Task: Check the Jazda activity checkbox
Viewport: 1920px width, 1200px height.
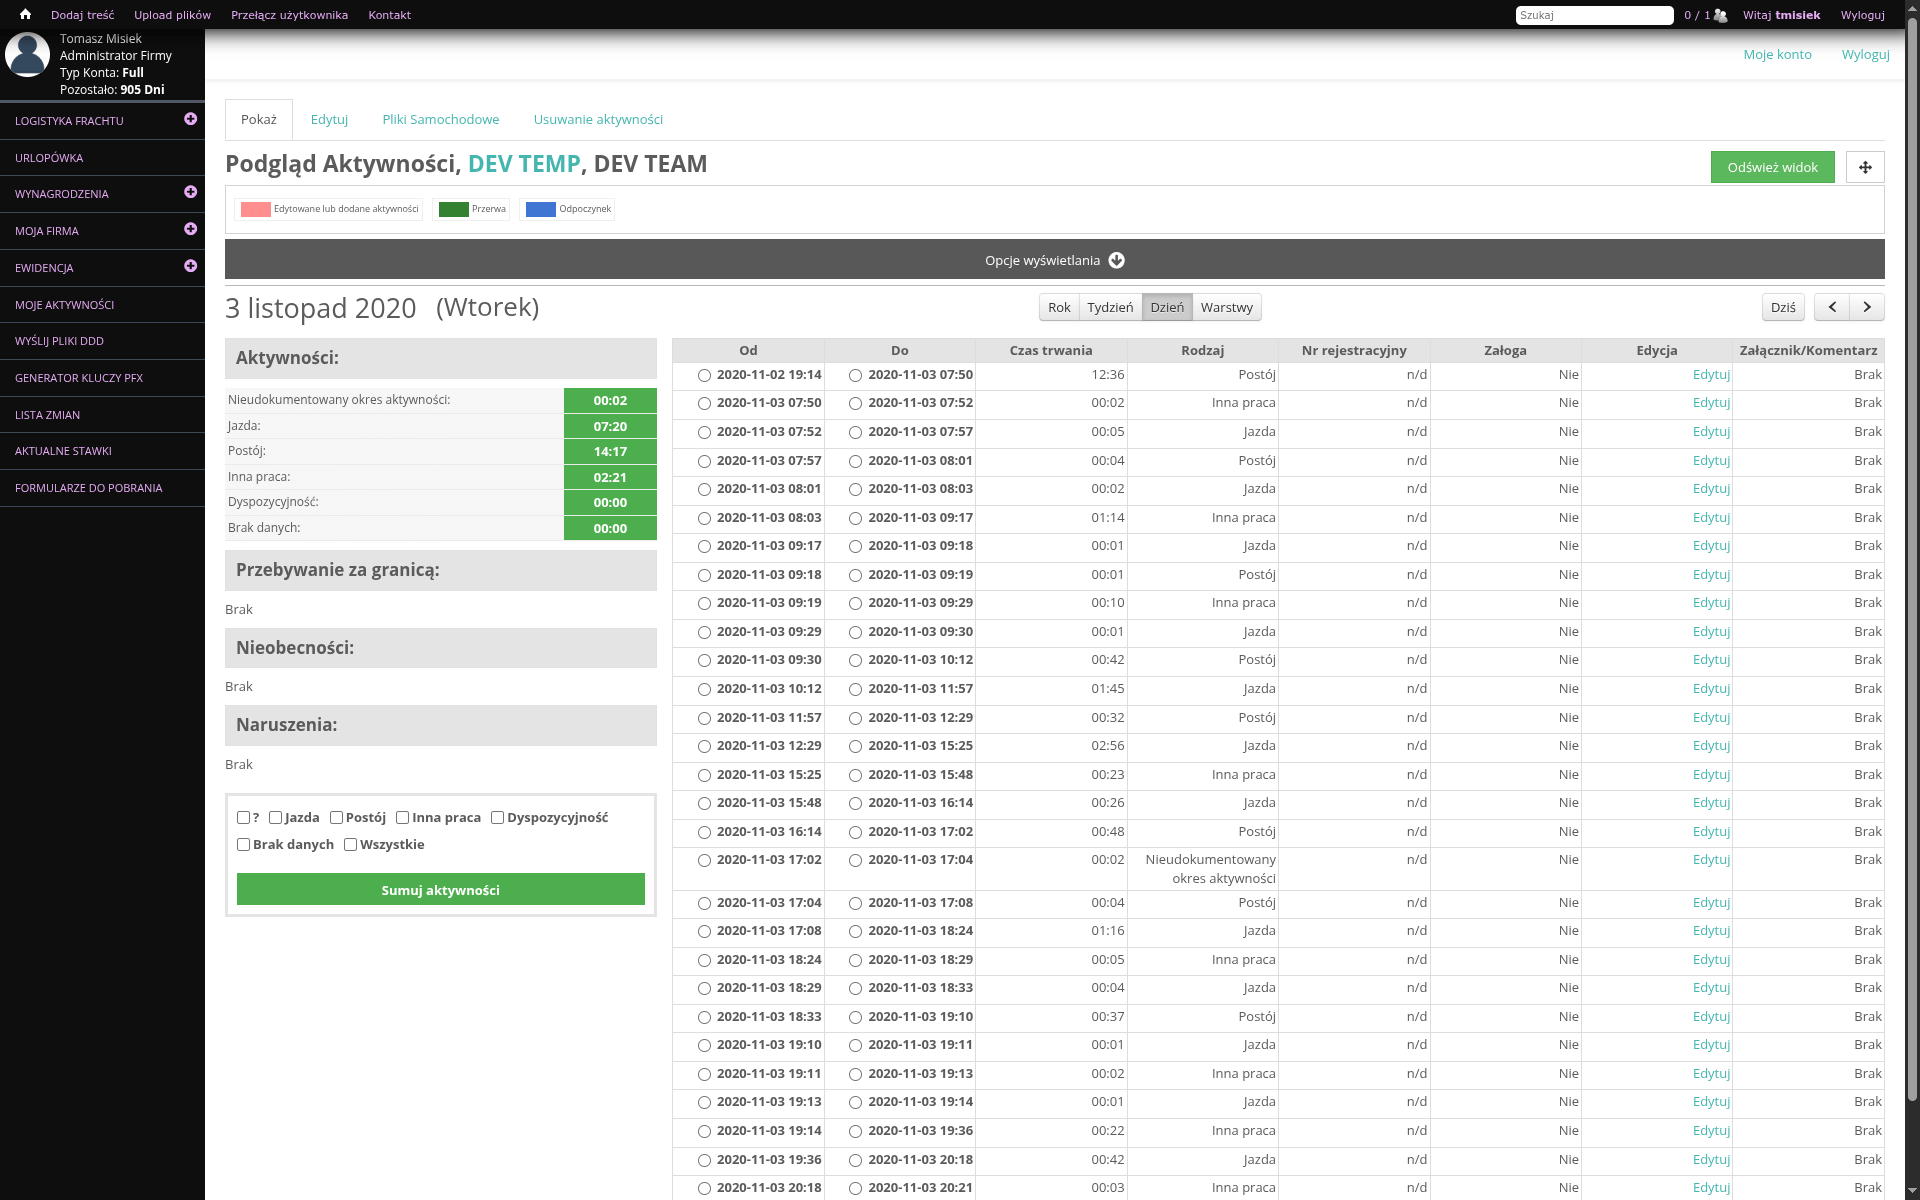Action: (275, 818)
